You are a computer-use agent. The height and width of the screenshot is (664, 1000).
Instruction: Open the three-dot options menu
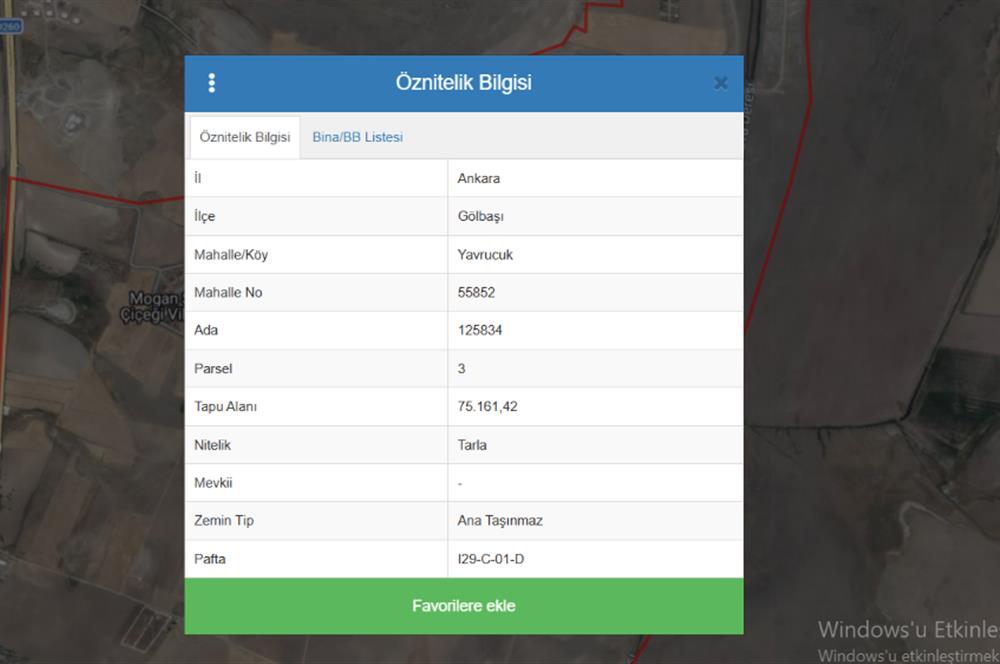coord(211,83)
